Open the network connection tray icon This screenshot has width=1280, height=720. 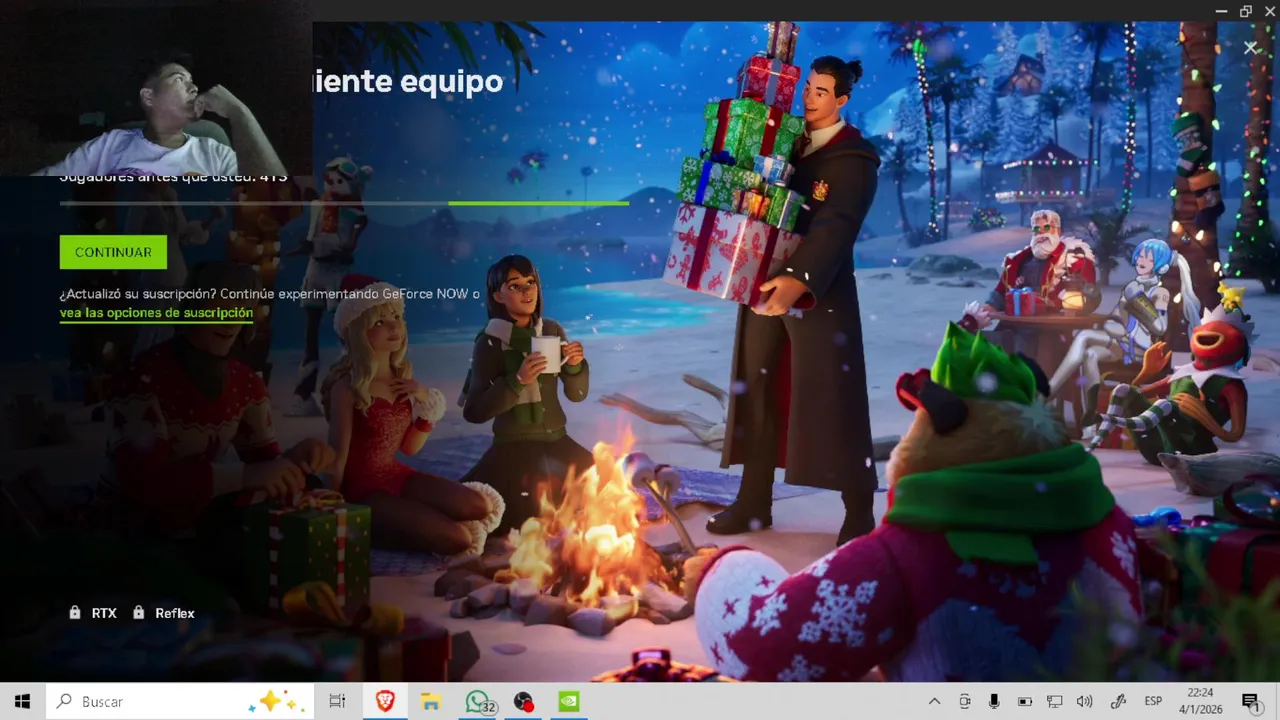(x=1054, y=702)
